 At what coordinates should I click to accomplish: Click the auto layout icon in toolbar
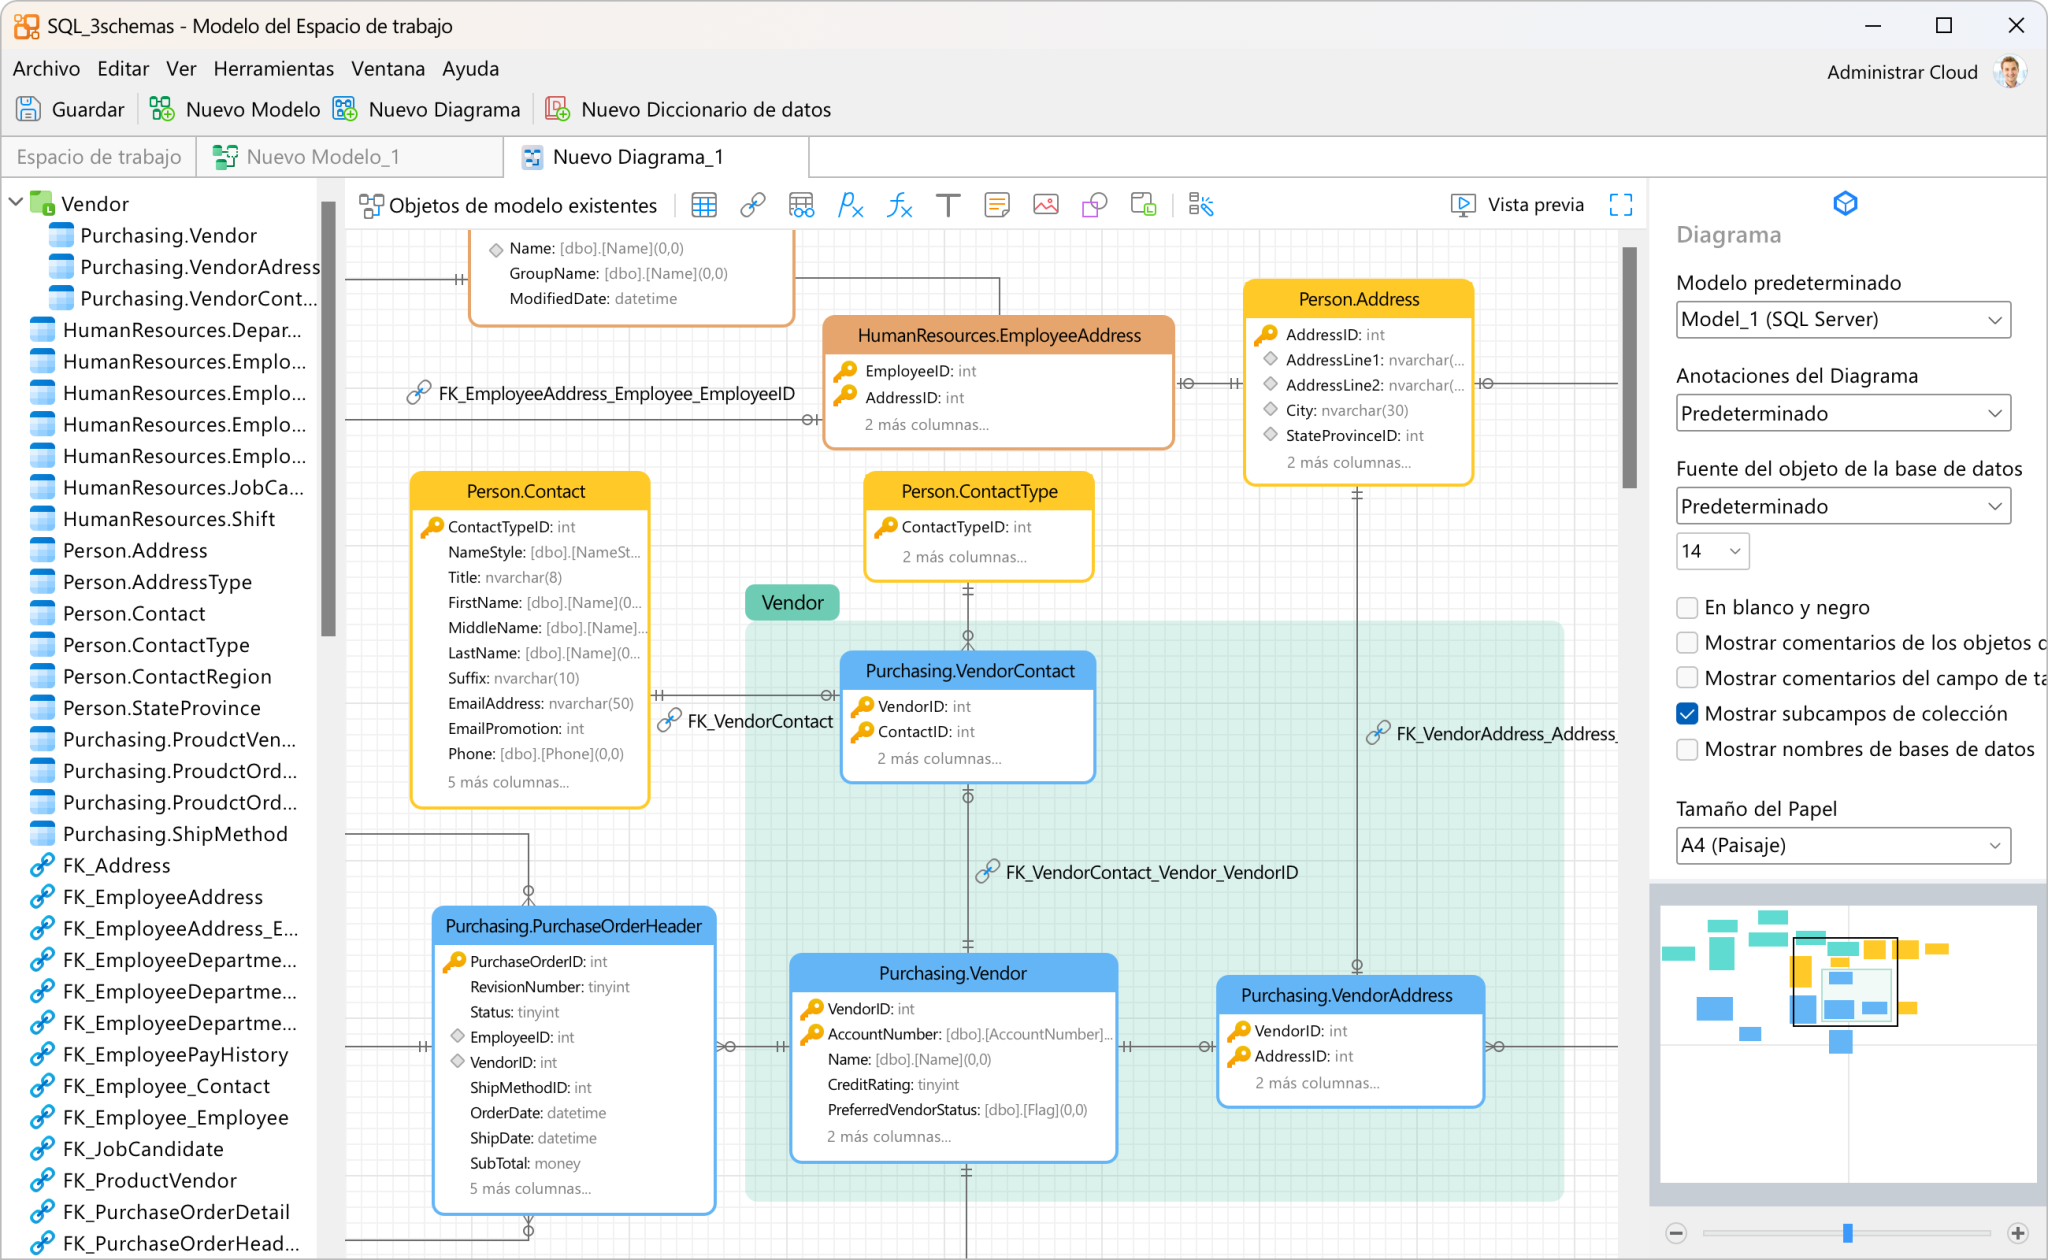pyautogui.click(x=1201, y=206)
